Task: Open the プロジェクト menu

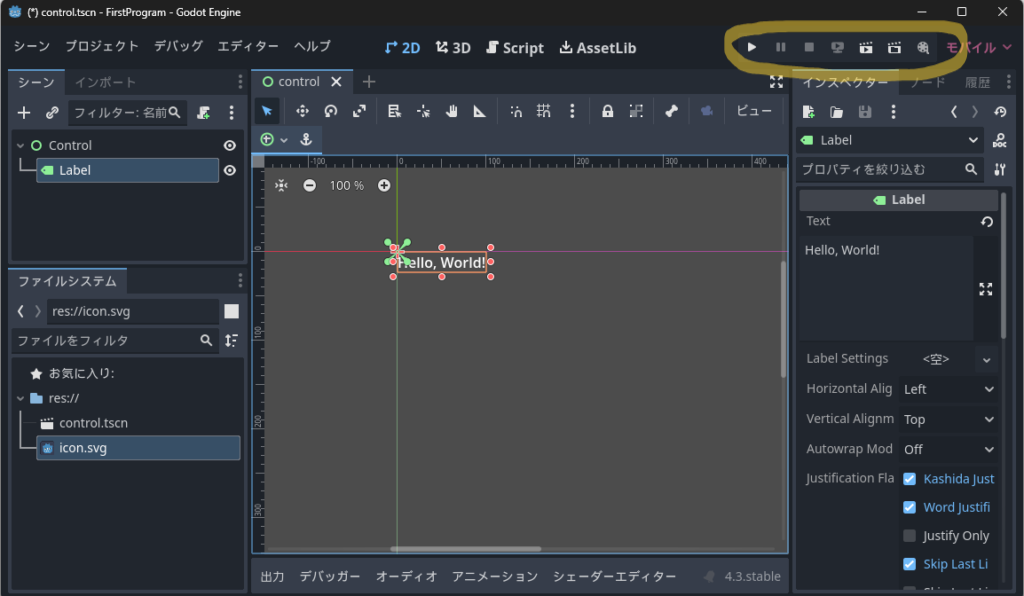Action: pos(102,46)
